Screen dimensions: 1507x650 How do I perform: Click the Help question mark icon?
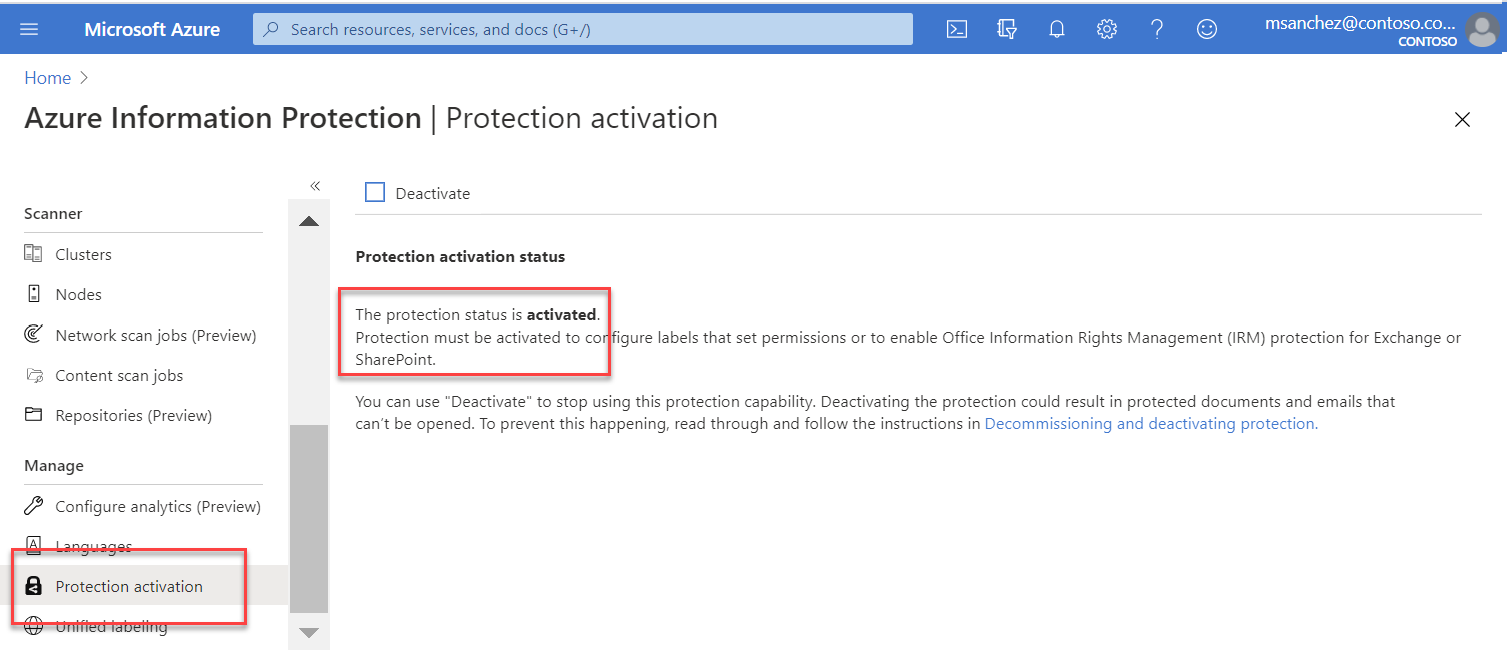pyautogui.click(x=1157, y=29)
